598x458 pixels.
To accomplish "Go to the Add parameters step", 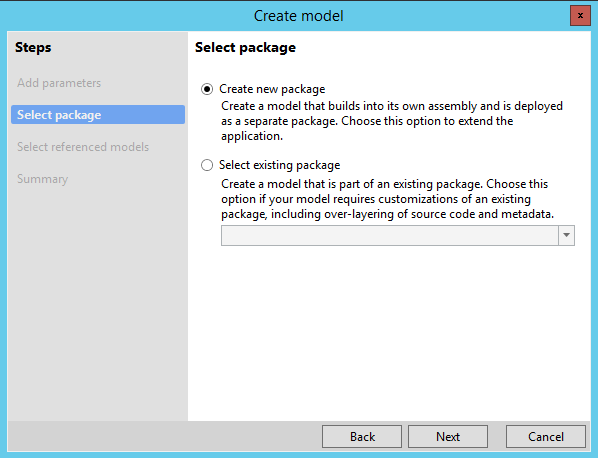I will (59, 83).
